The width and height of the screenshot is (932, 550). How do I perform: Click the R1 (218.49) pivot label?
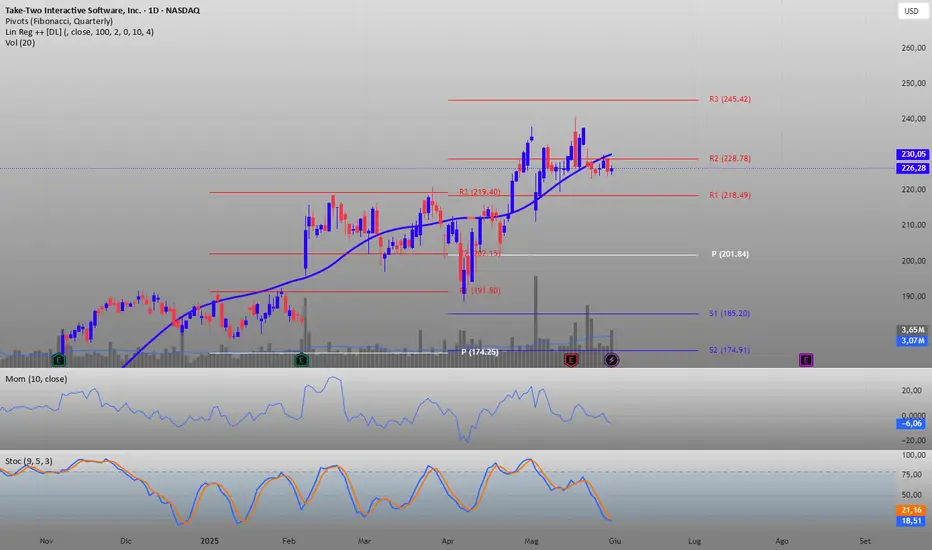730,195
